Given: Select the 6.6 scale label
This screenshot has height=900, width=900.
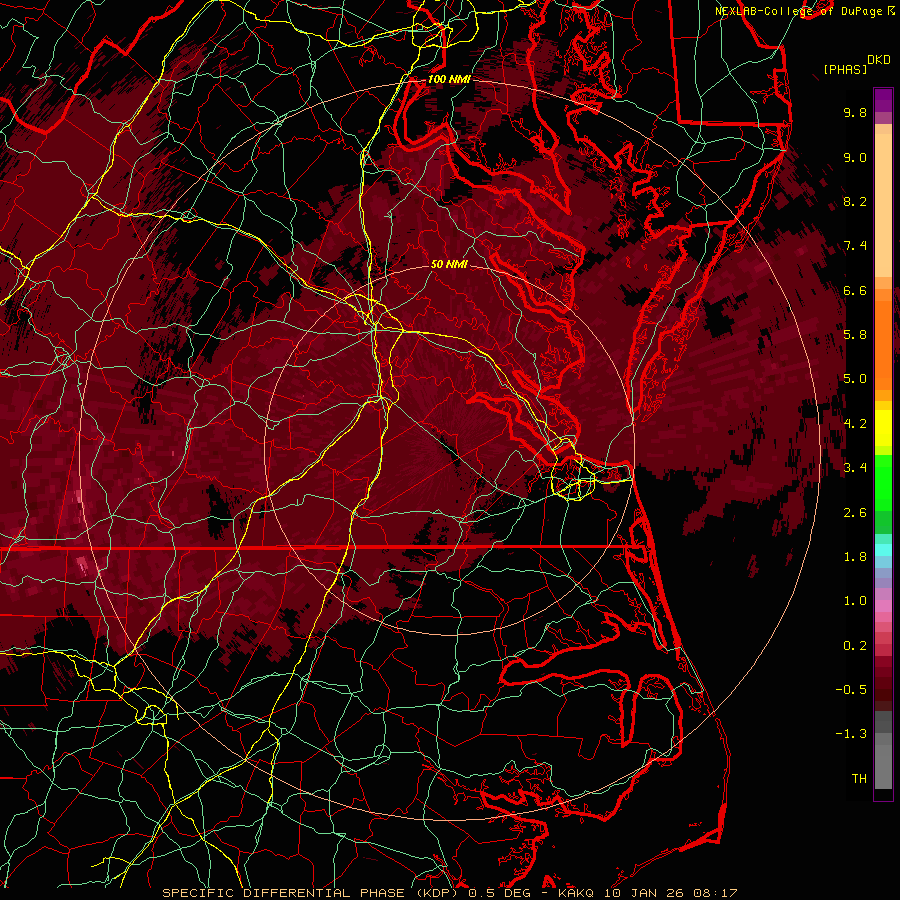Looking at the screenshot, I should click(855, 290).
